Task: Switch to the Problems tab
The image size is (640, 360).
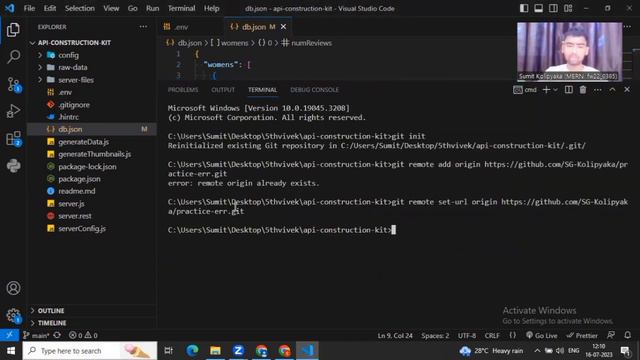Action: tap(183, 90)
